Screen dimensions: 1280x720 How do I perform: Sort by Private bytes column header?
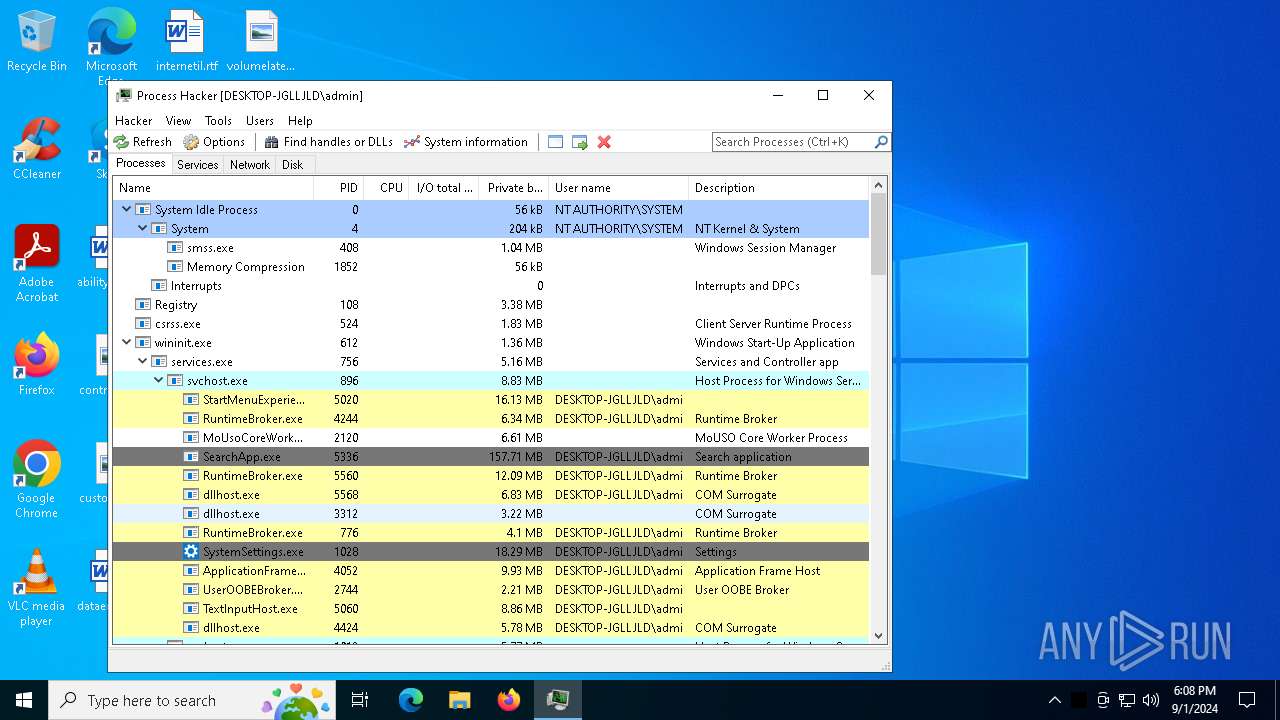point(514,188)
